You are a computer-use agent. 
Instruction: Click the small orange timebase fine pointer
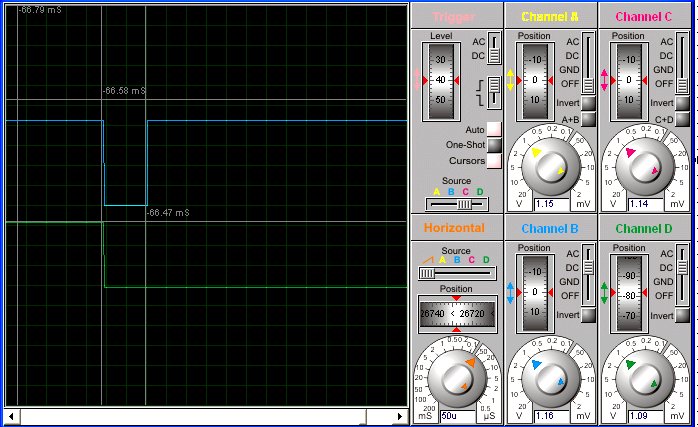pyautogui.click(x=464, y=386)
